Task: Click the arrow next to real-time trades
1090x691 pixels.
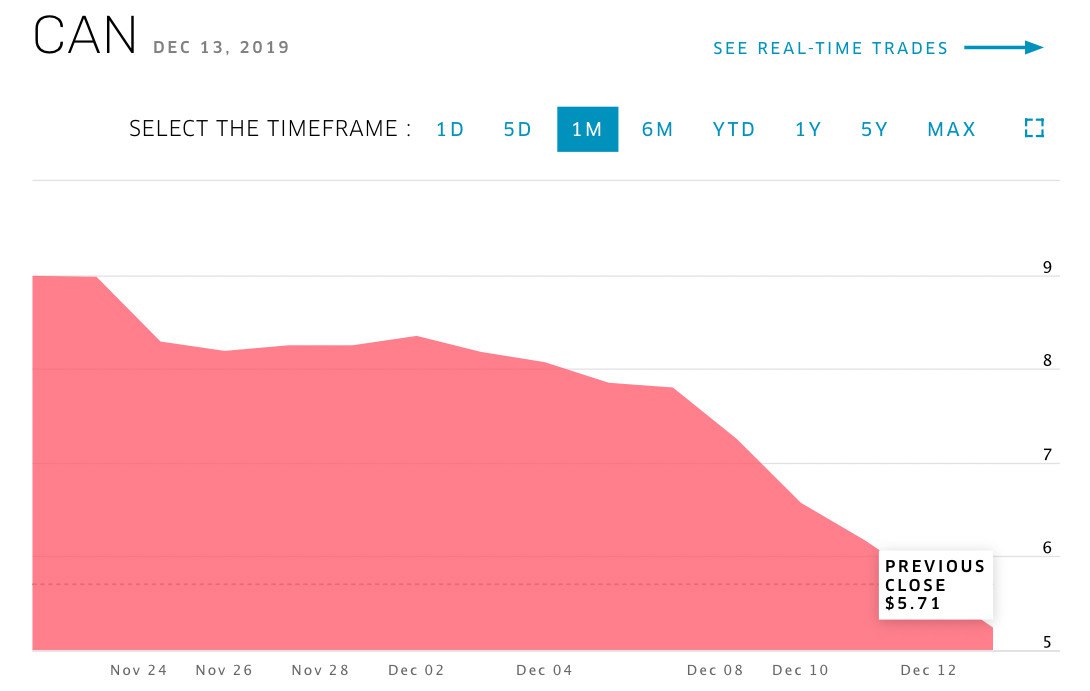Action: pos(1004,47)
